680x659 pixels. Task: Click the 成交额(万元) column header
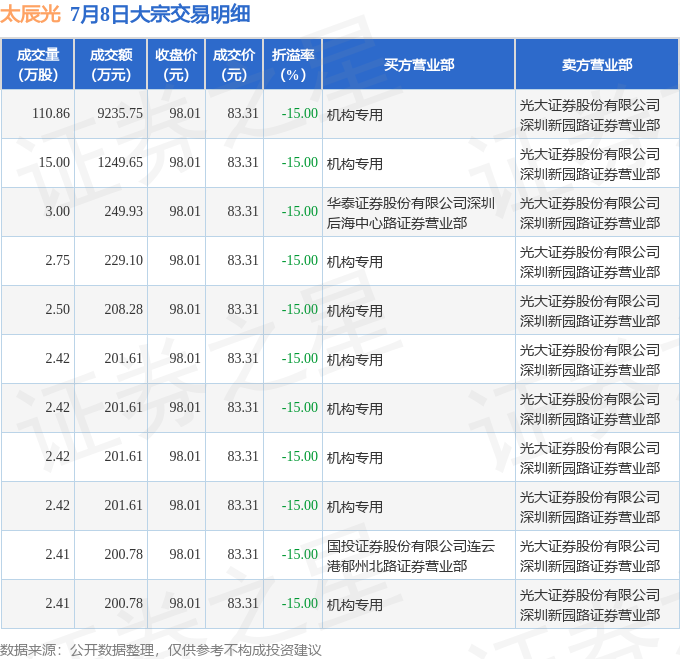point(111,65)
